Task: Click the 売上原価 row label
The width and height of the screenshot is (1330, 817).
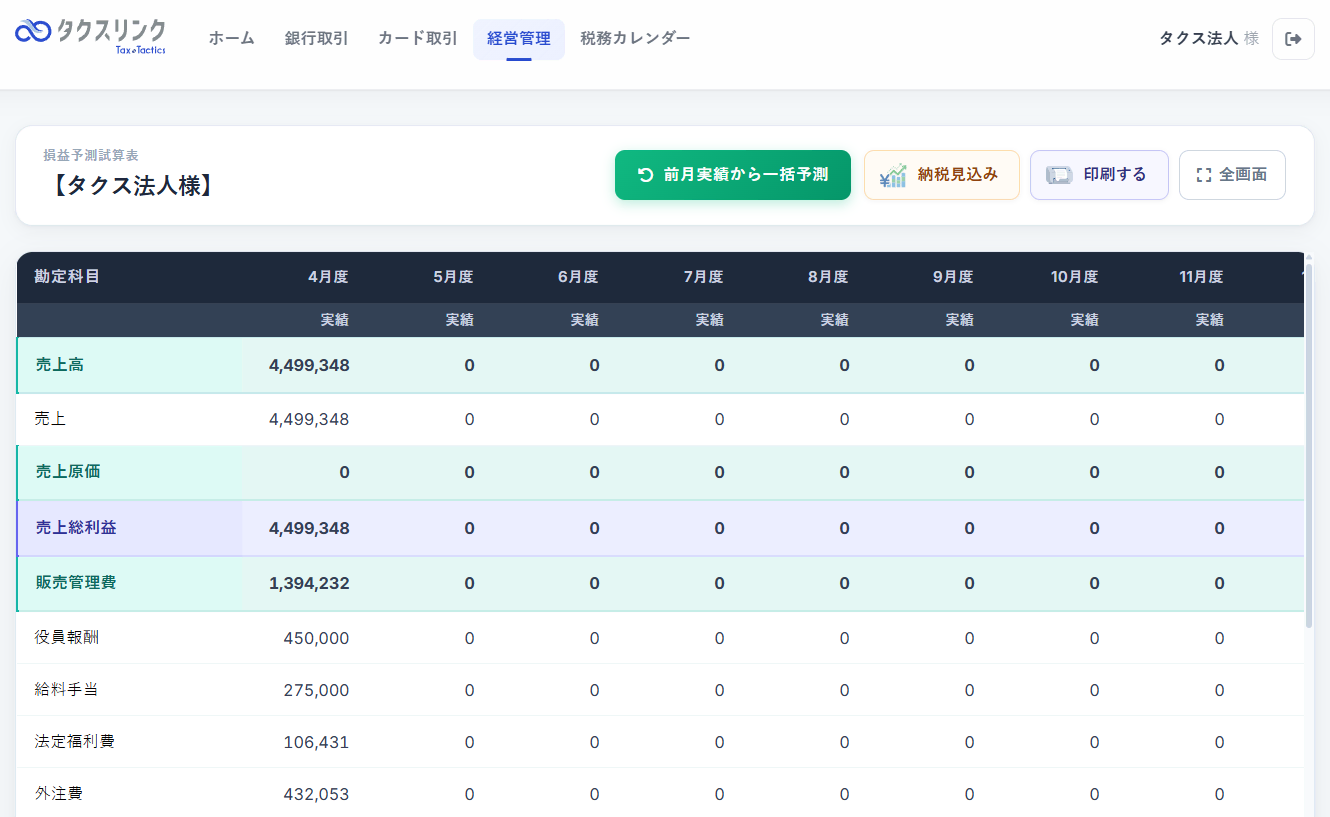Action: pyautogui.click(x=68, y=472)
